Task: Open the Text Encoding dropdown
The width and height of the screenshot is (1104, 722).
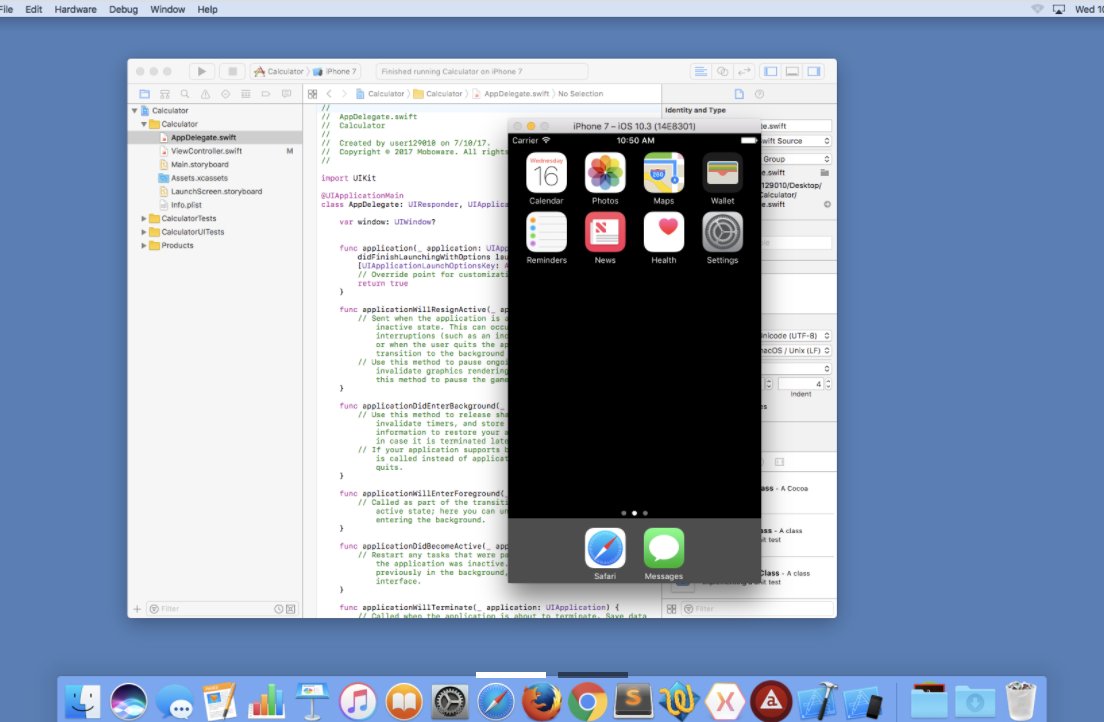Action: pos(796,335)
